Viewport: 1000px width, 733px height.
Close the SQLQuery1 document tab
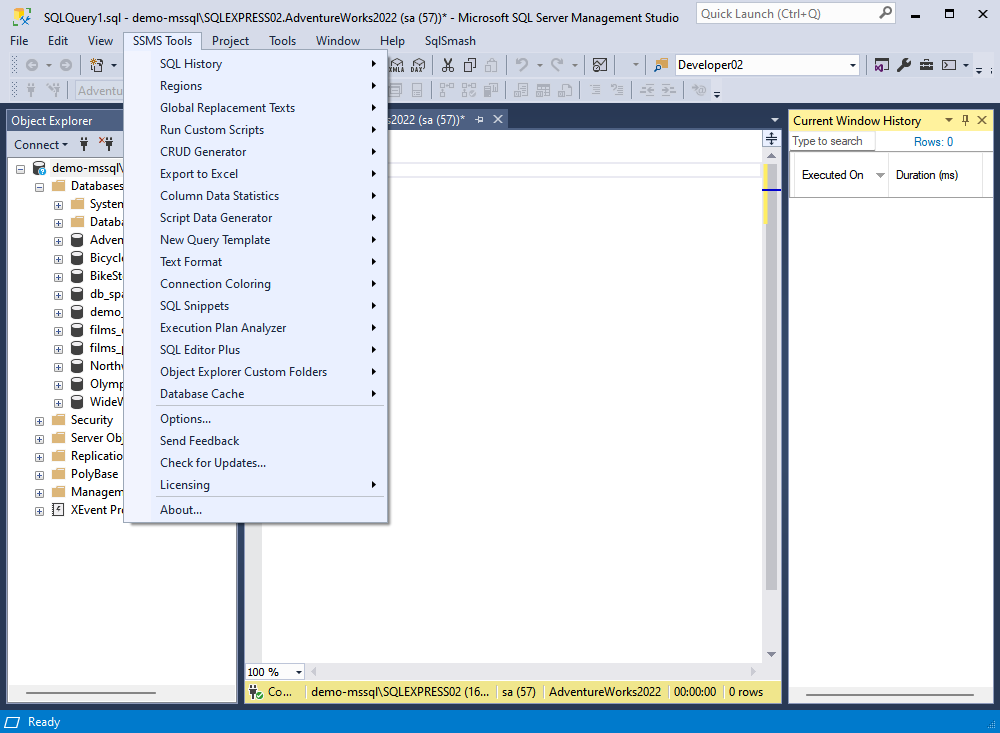coord(498,119)
